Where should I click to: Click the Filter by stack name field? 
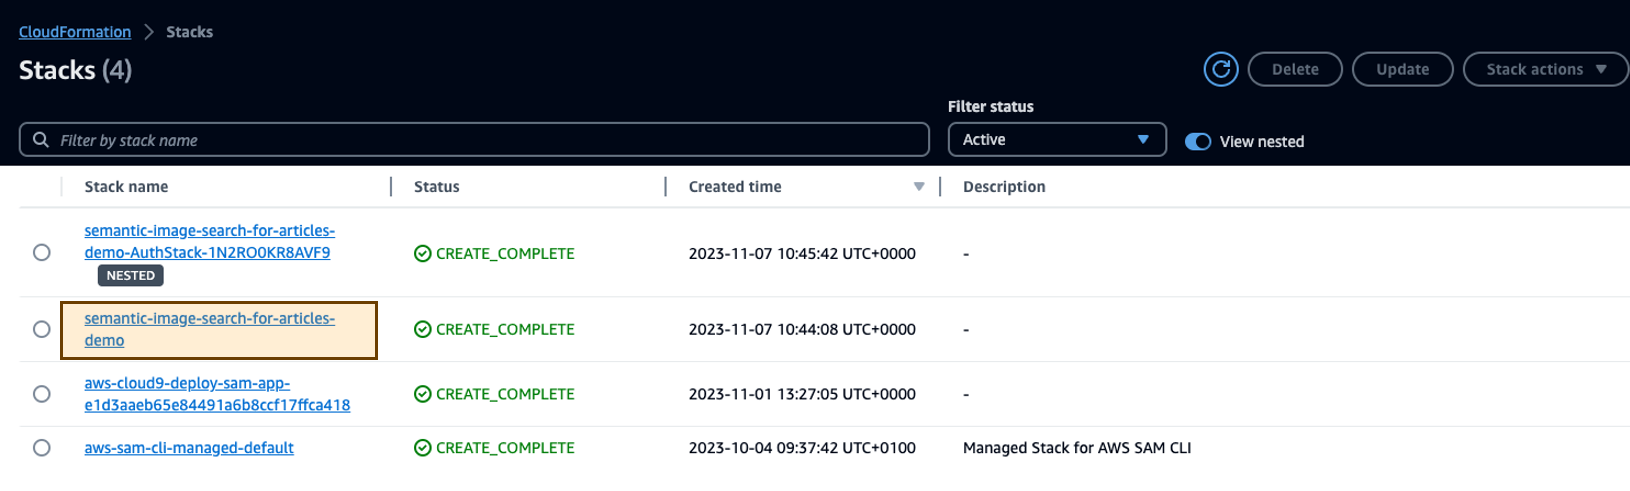(x=474, y=140)
